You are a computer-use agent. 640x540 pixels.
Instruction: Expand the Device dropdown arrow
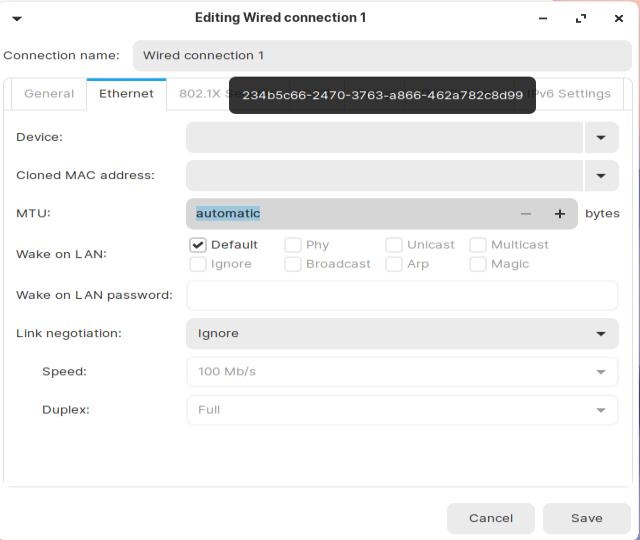point(601,138)
